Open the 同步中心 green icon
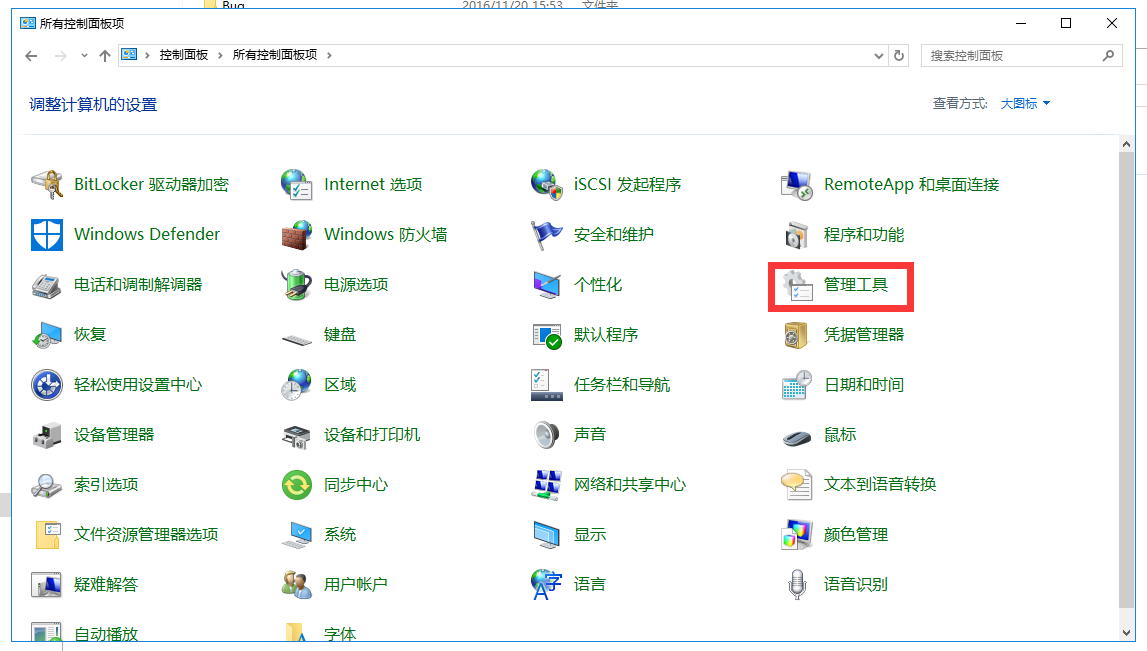1147x651 pixels. click(x=297, y=485)
